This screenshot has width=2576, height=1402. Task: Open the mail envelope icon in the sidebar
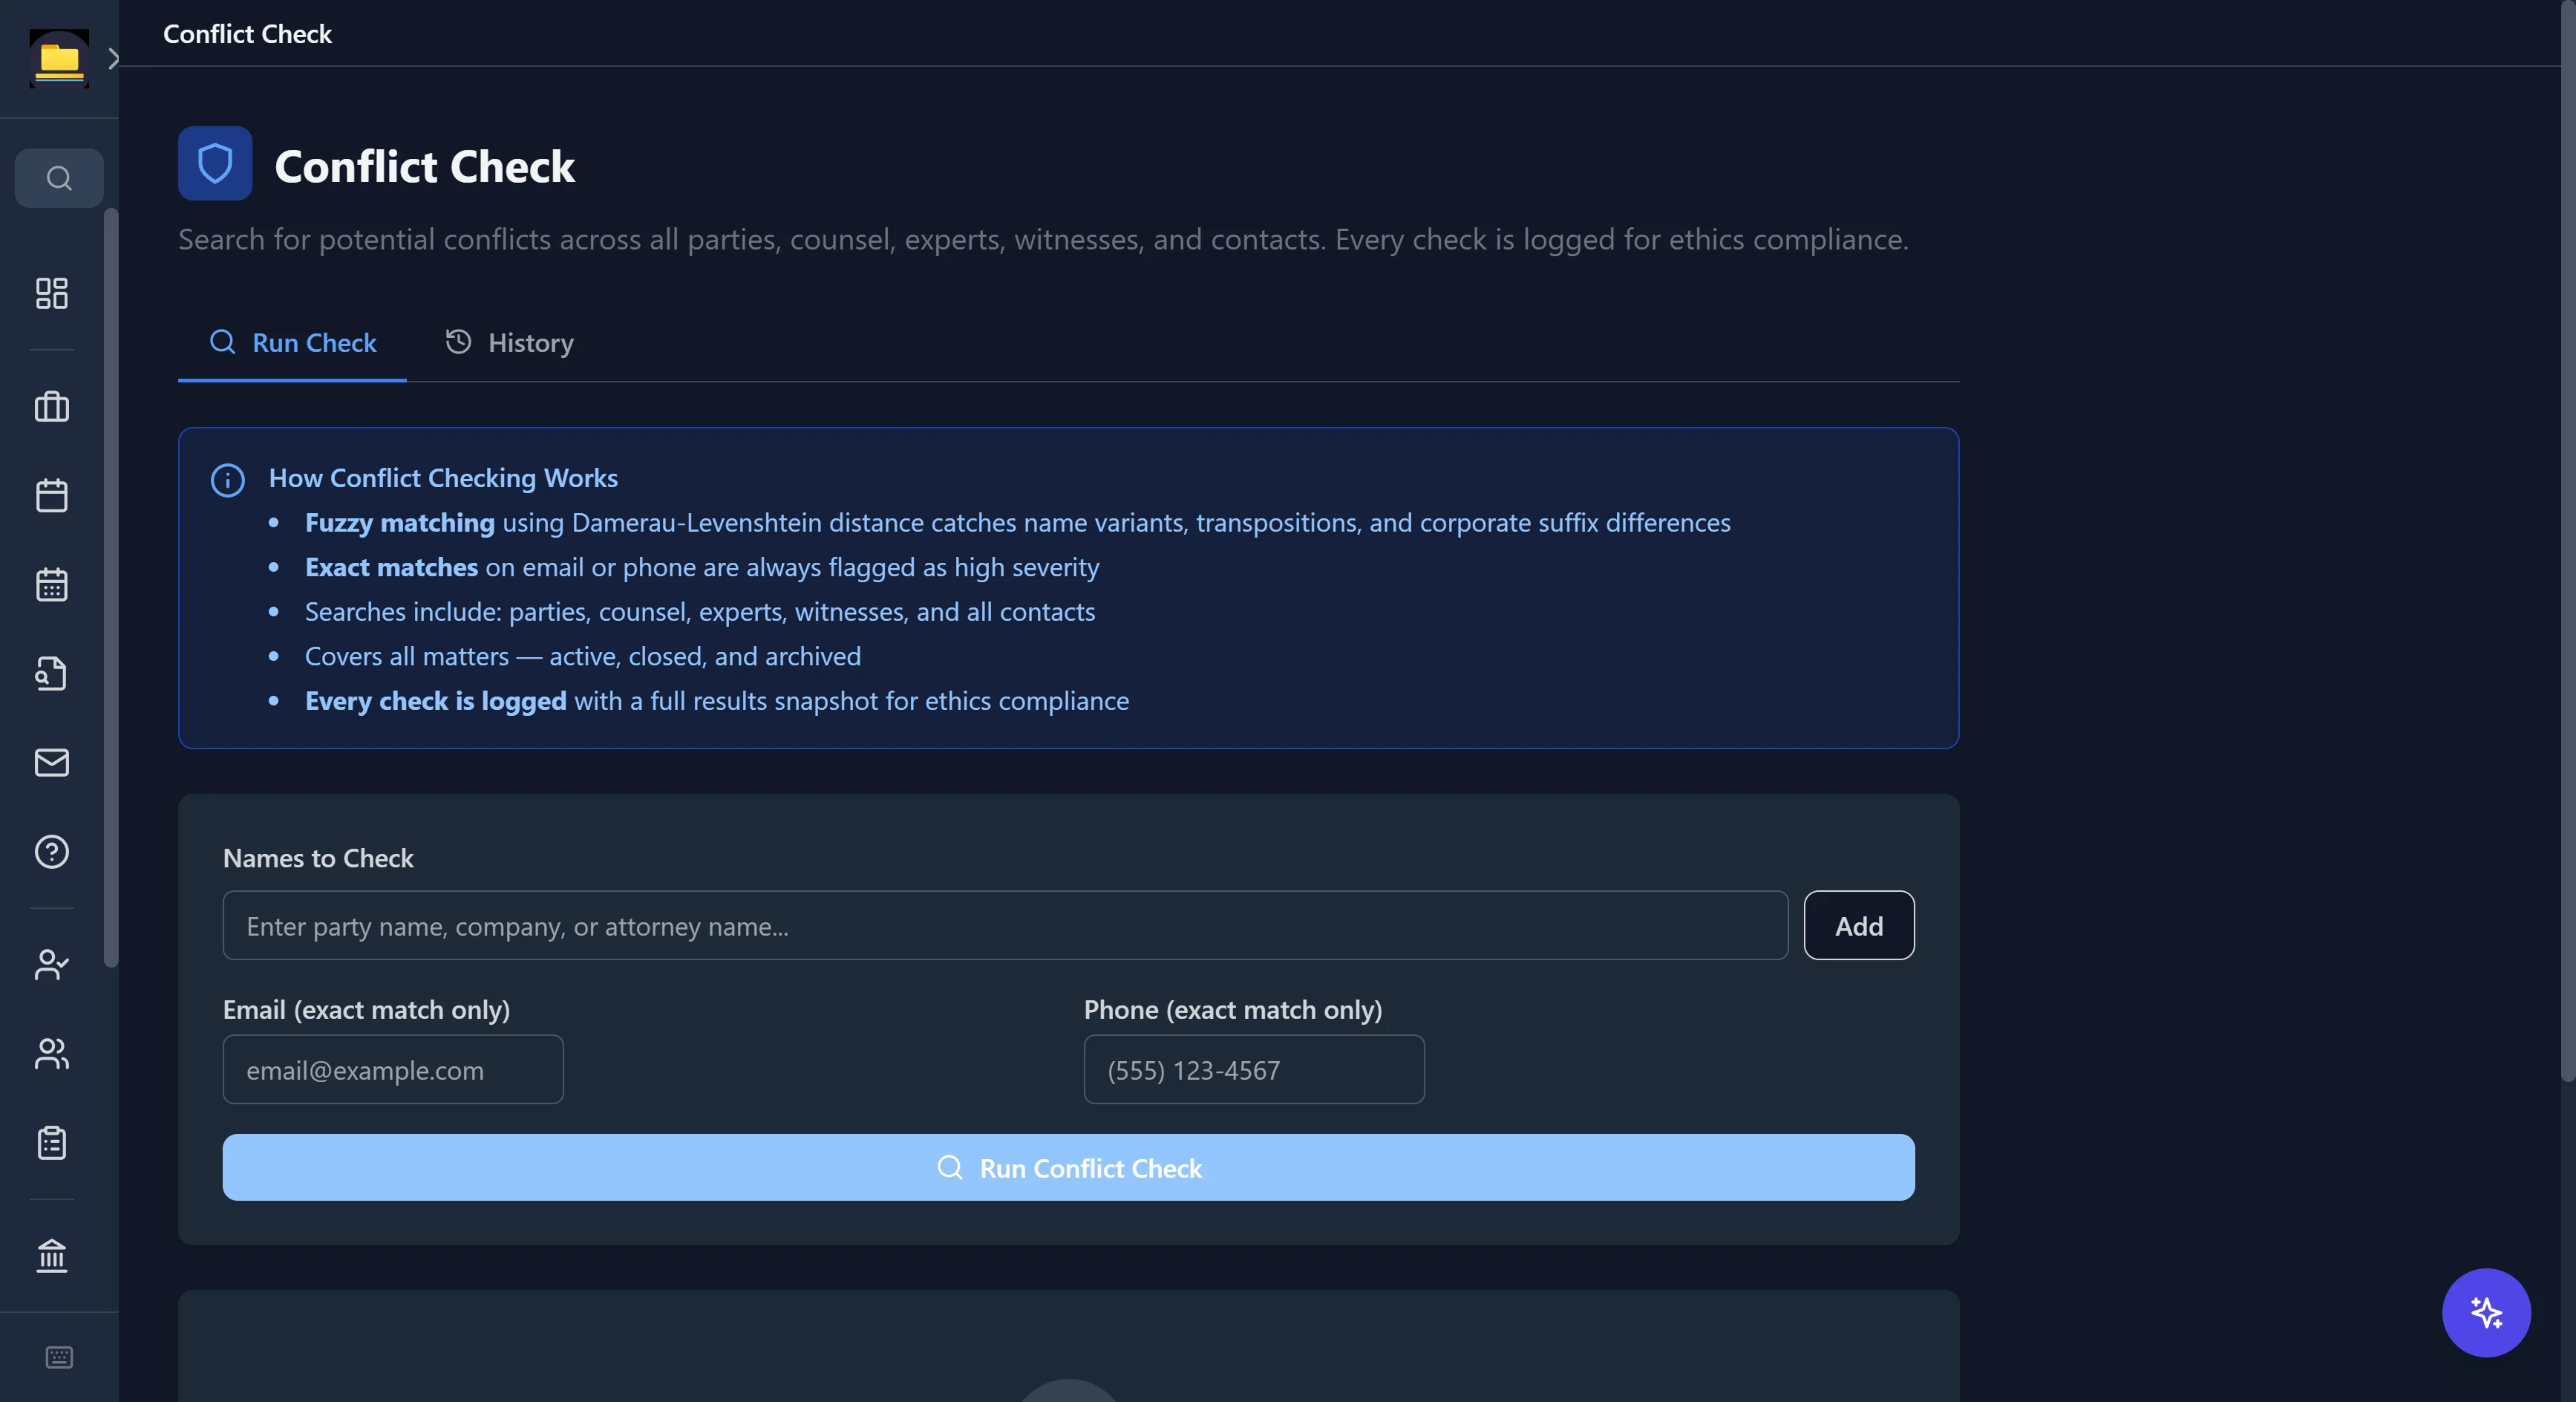pyautogui.click(x=52, y=762)
